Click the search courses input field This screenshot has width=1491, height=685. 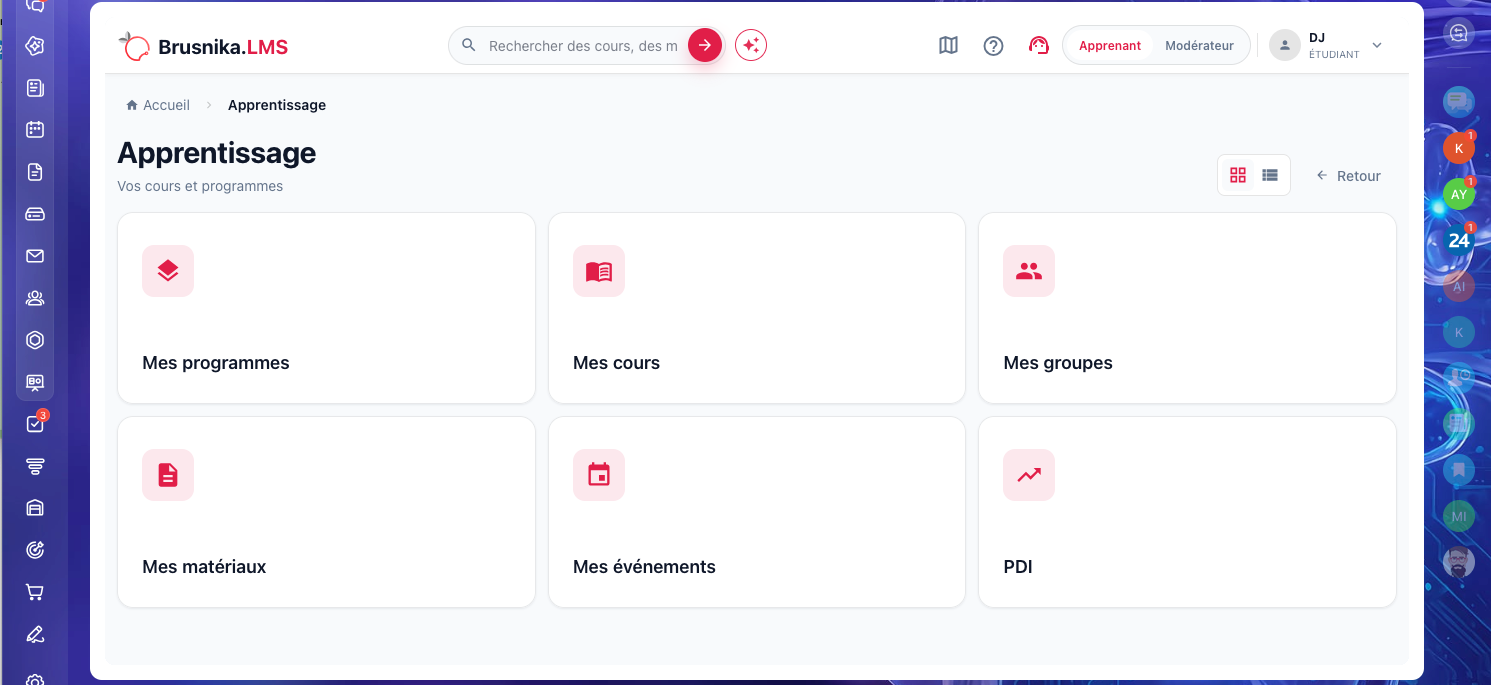582,45
